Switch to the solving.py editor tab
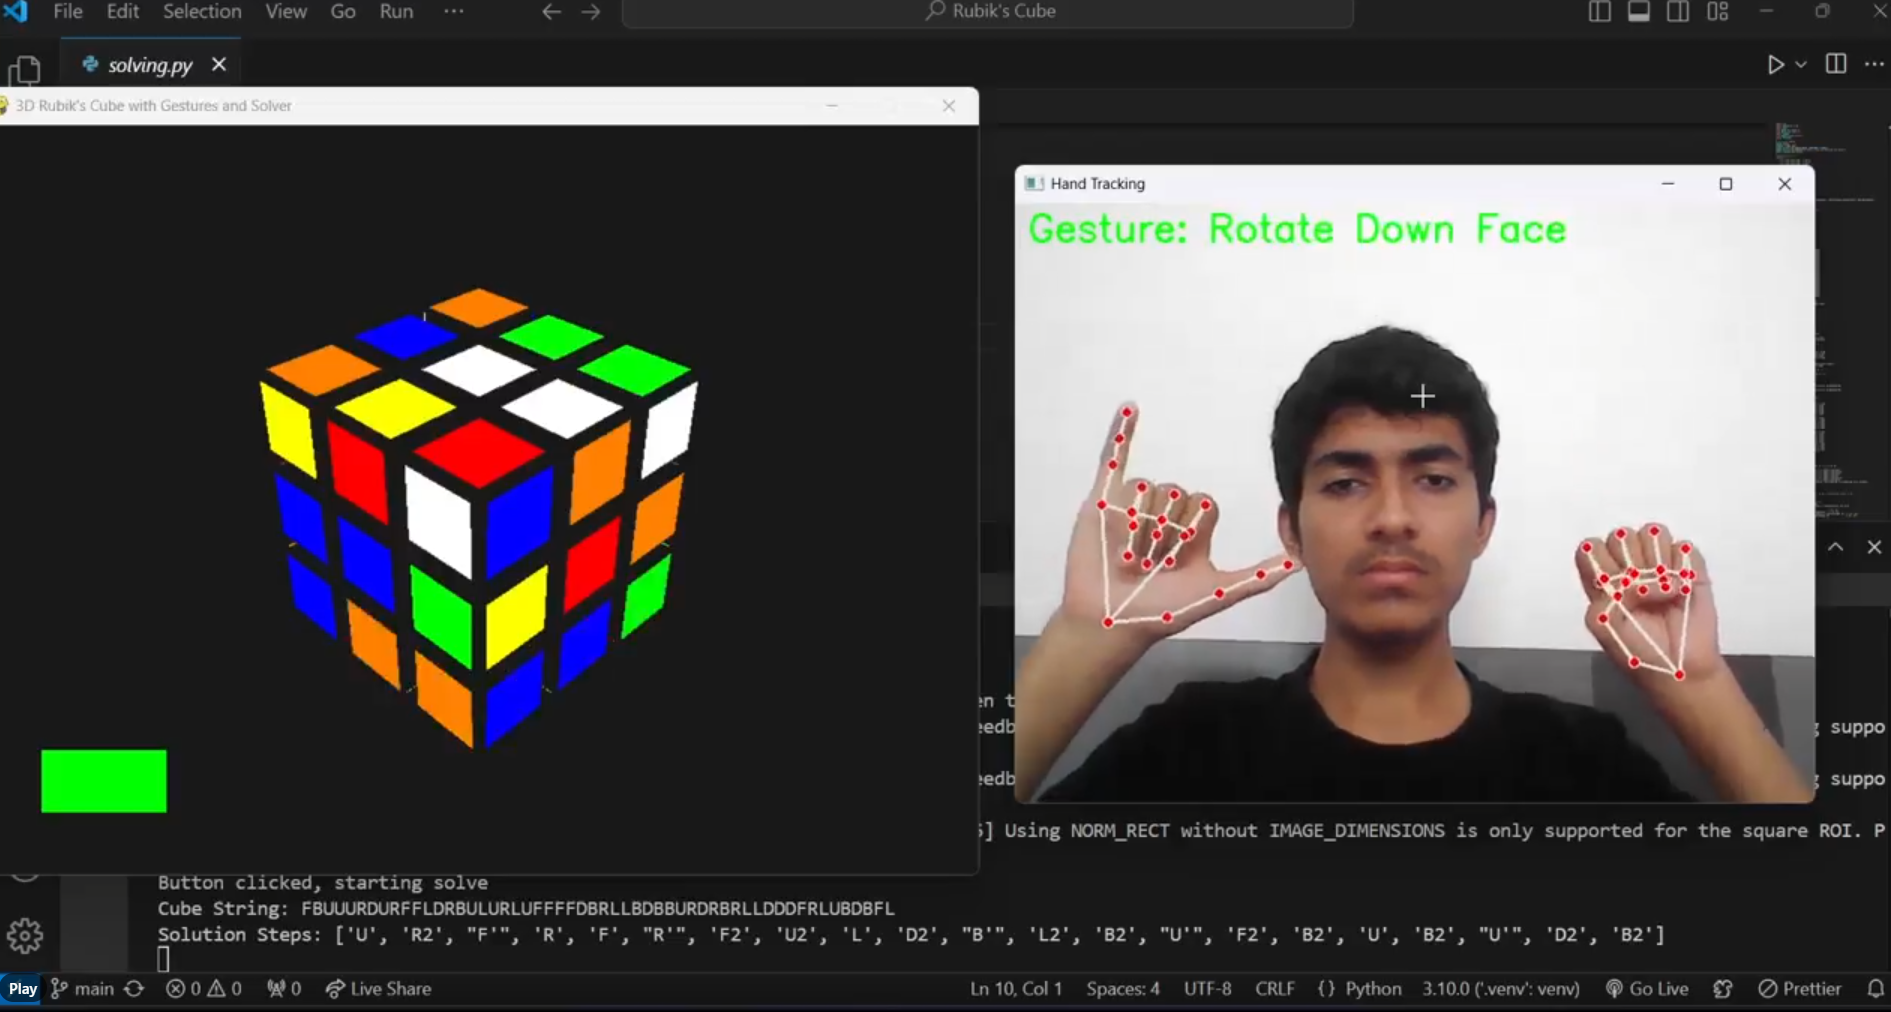 [150, 64]
